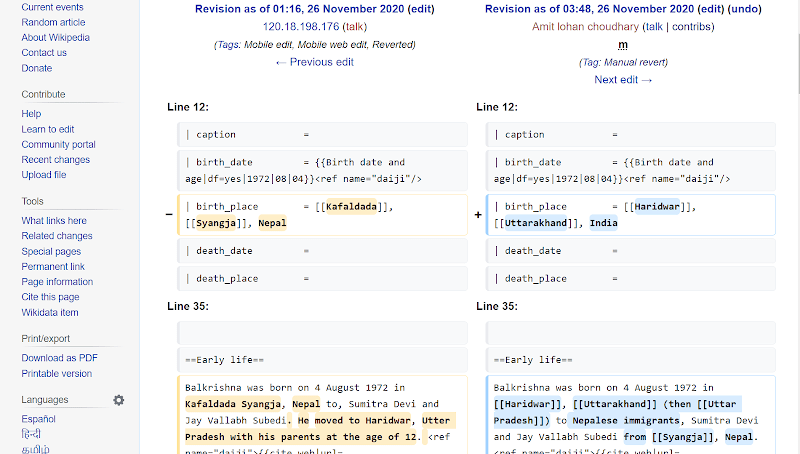The image size is (800, 454).
Task: Select Random article in sidebar
Action: pyautogui.click(x=54, y=22)
